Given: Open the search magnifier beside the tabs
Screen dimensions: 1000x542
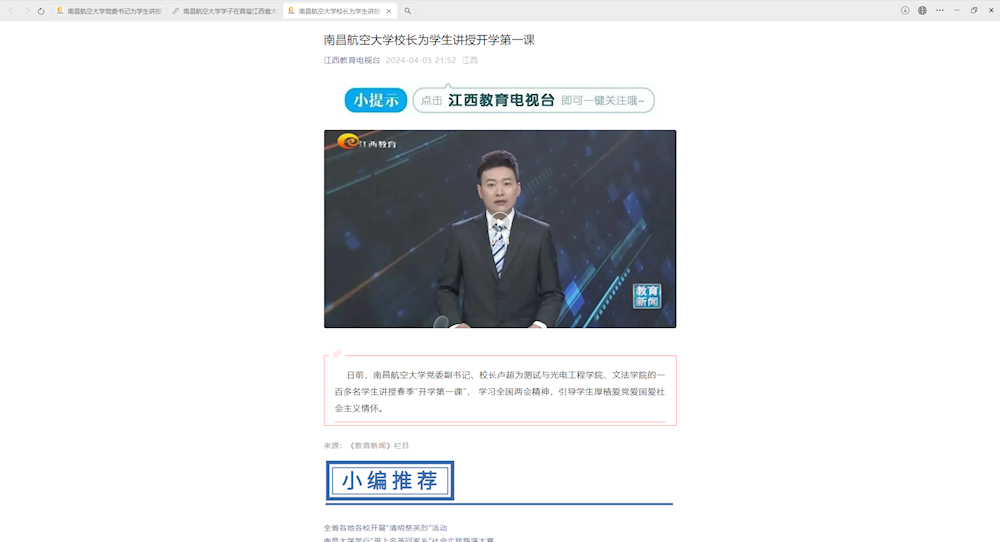Looking at the screenshot, I should [408, 11].
